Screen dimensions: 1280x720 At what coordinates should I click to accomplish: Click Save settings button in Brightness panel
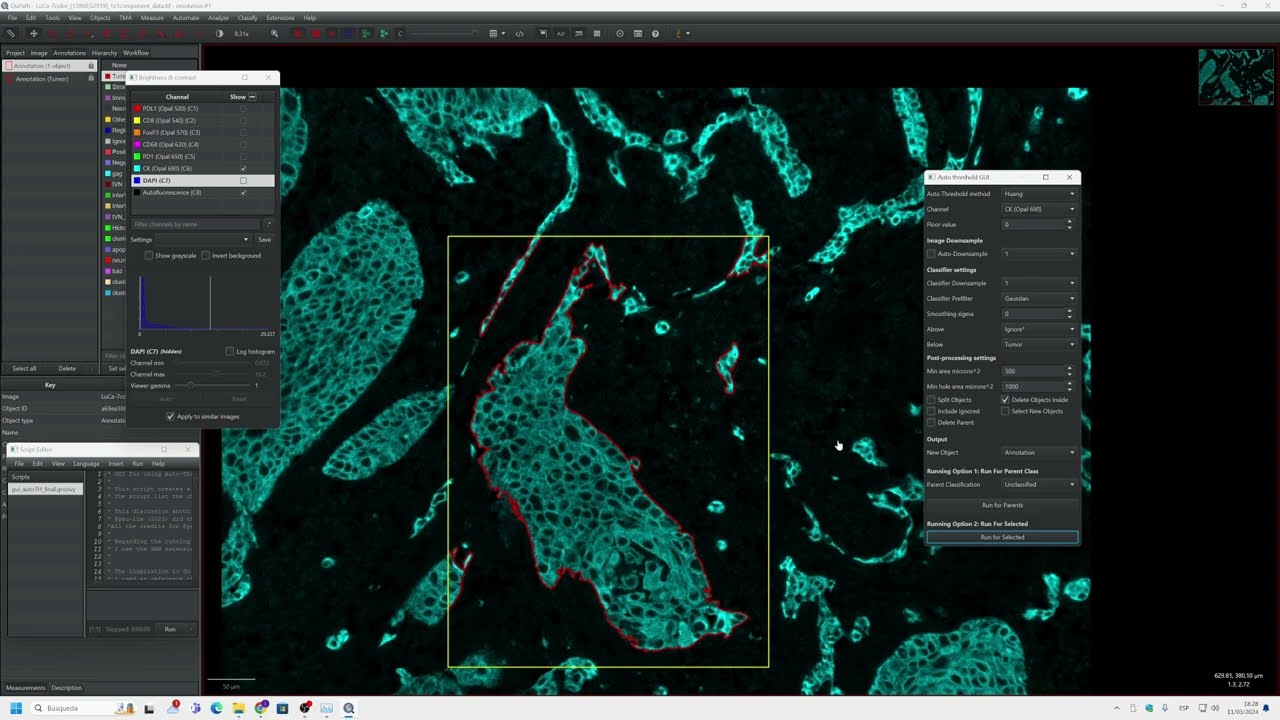click(264, 239)
